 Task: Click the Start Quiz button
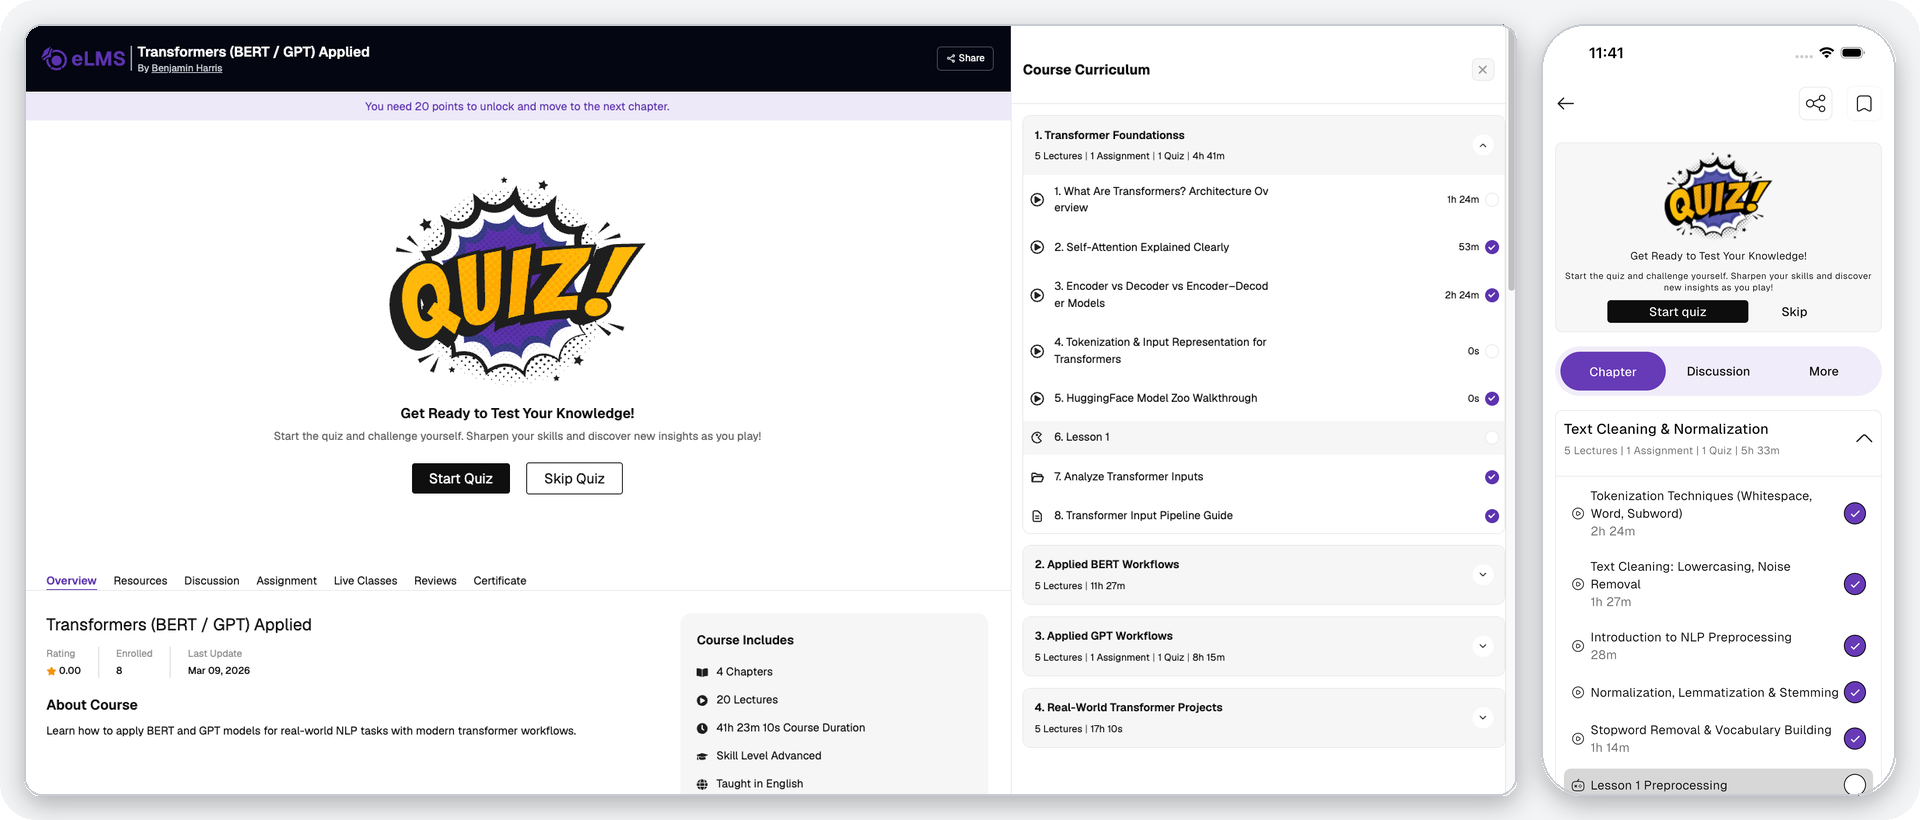click(x=461, y=479)
